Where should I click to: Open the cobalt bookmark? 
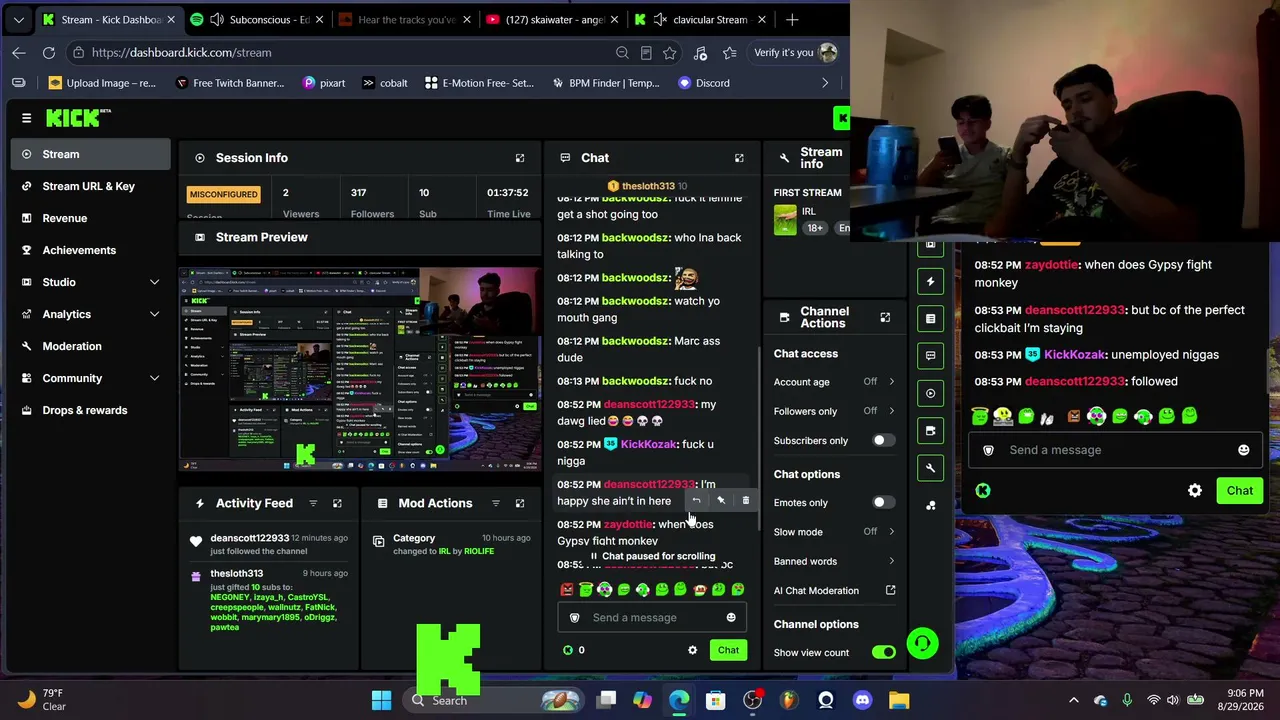(384, 83)
